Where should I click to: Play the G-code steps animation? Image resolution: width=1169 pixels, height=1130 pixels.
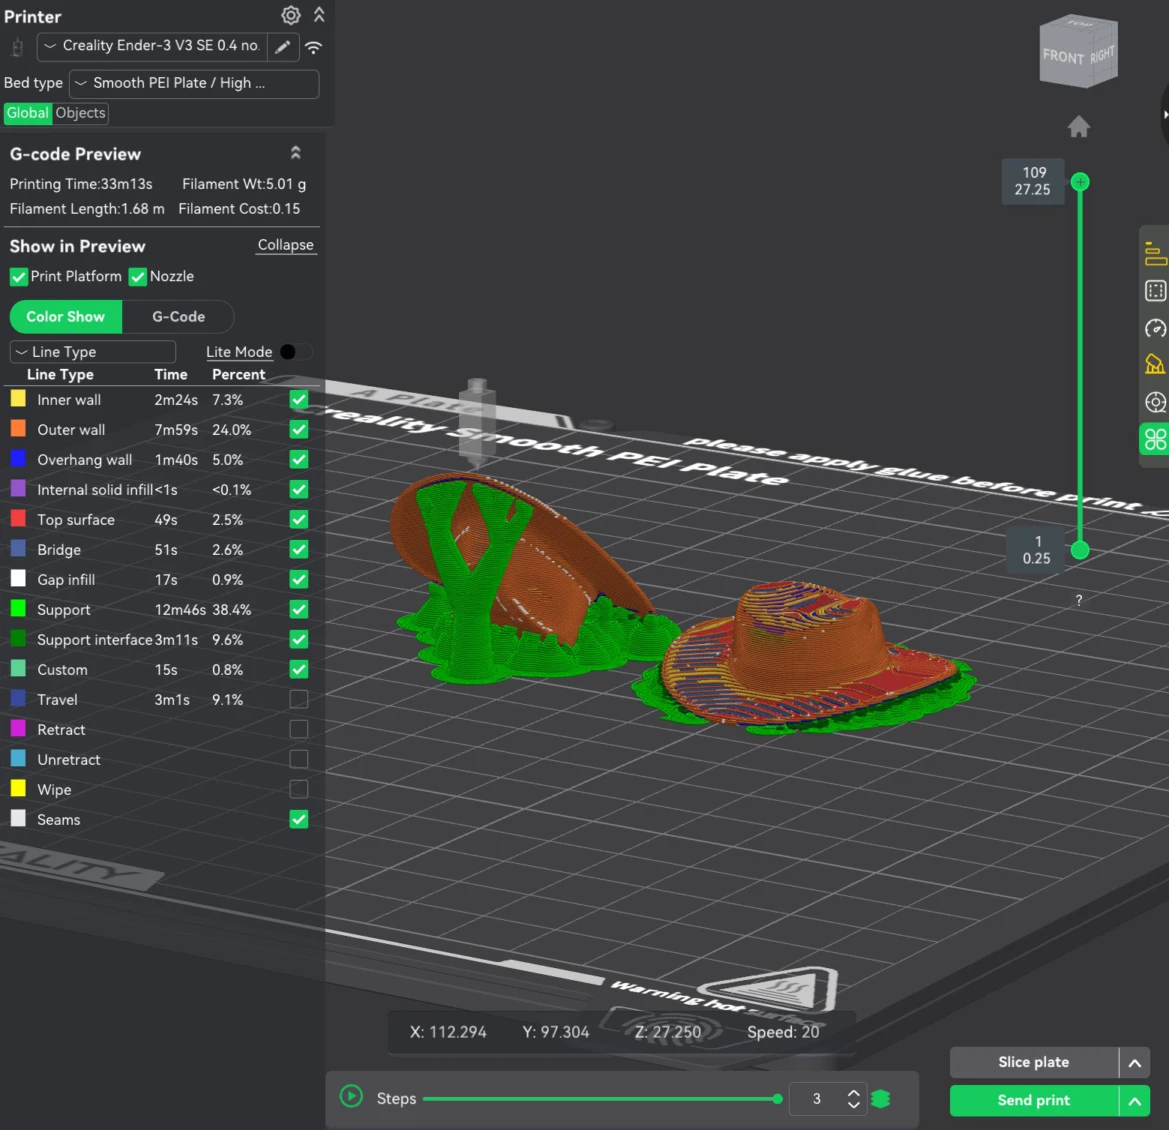[351, 1096]
